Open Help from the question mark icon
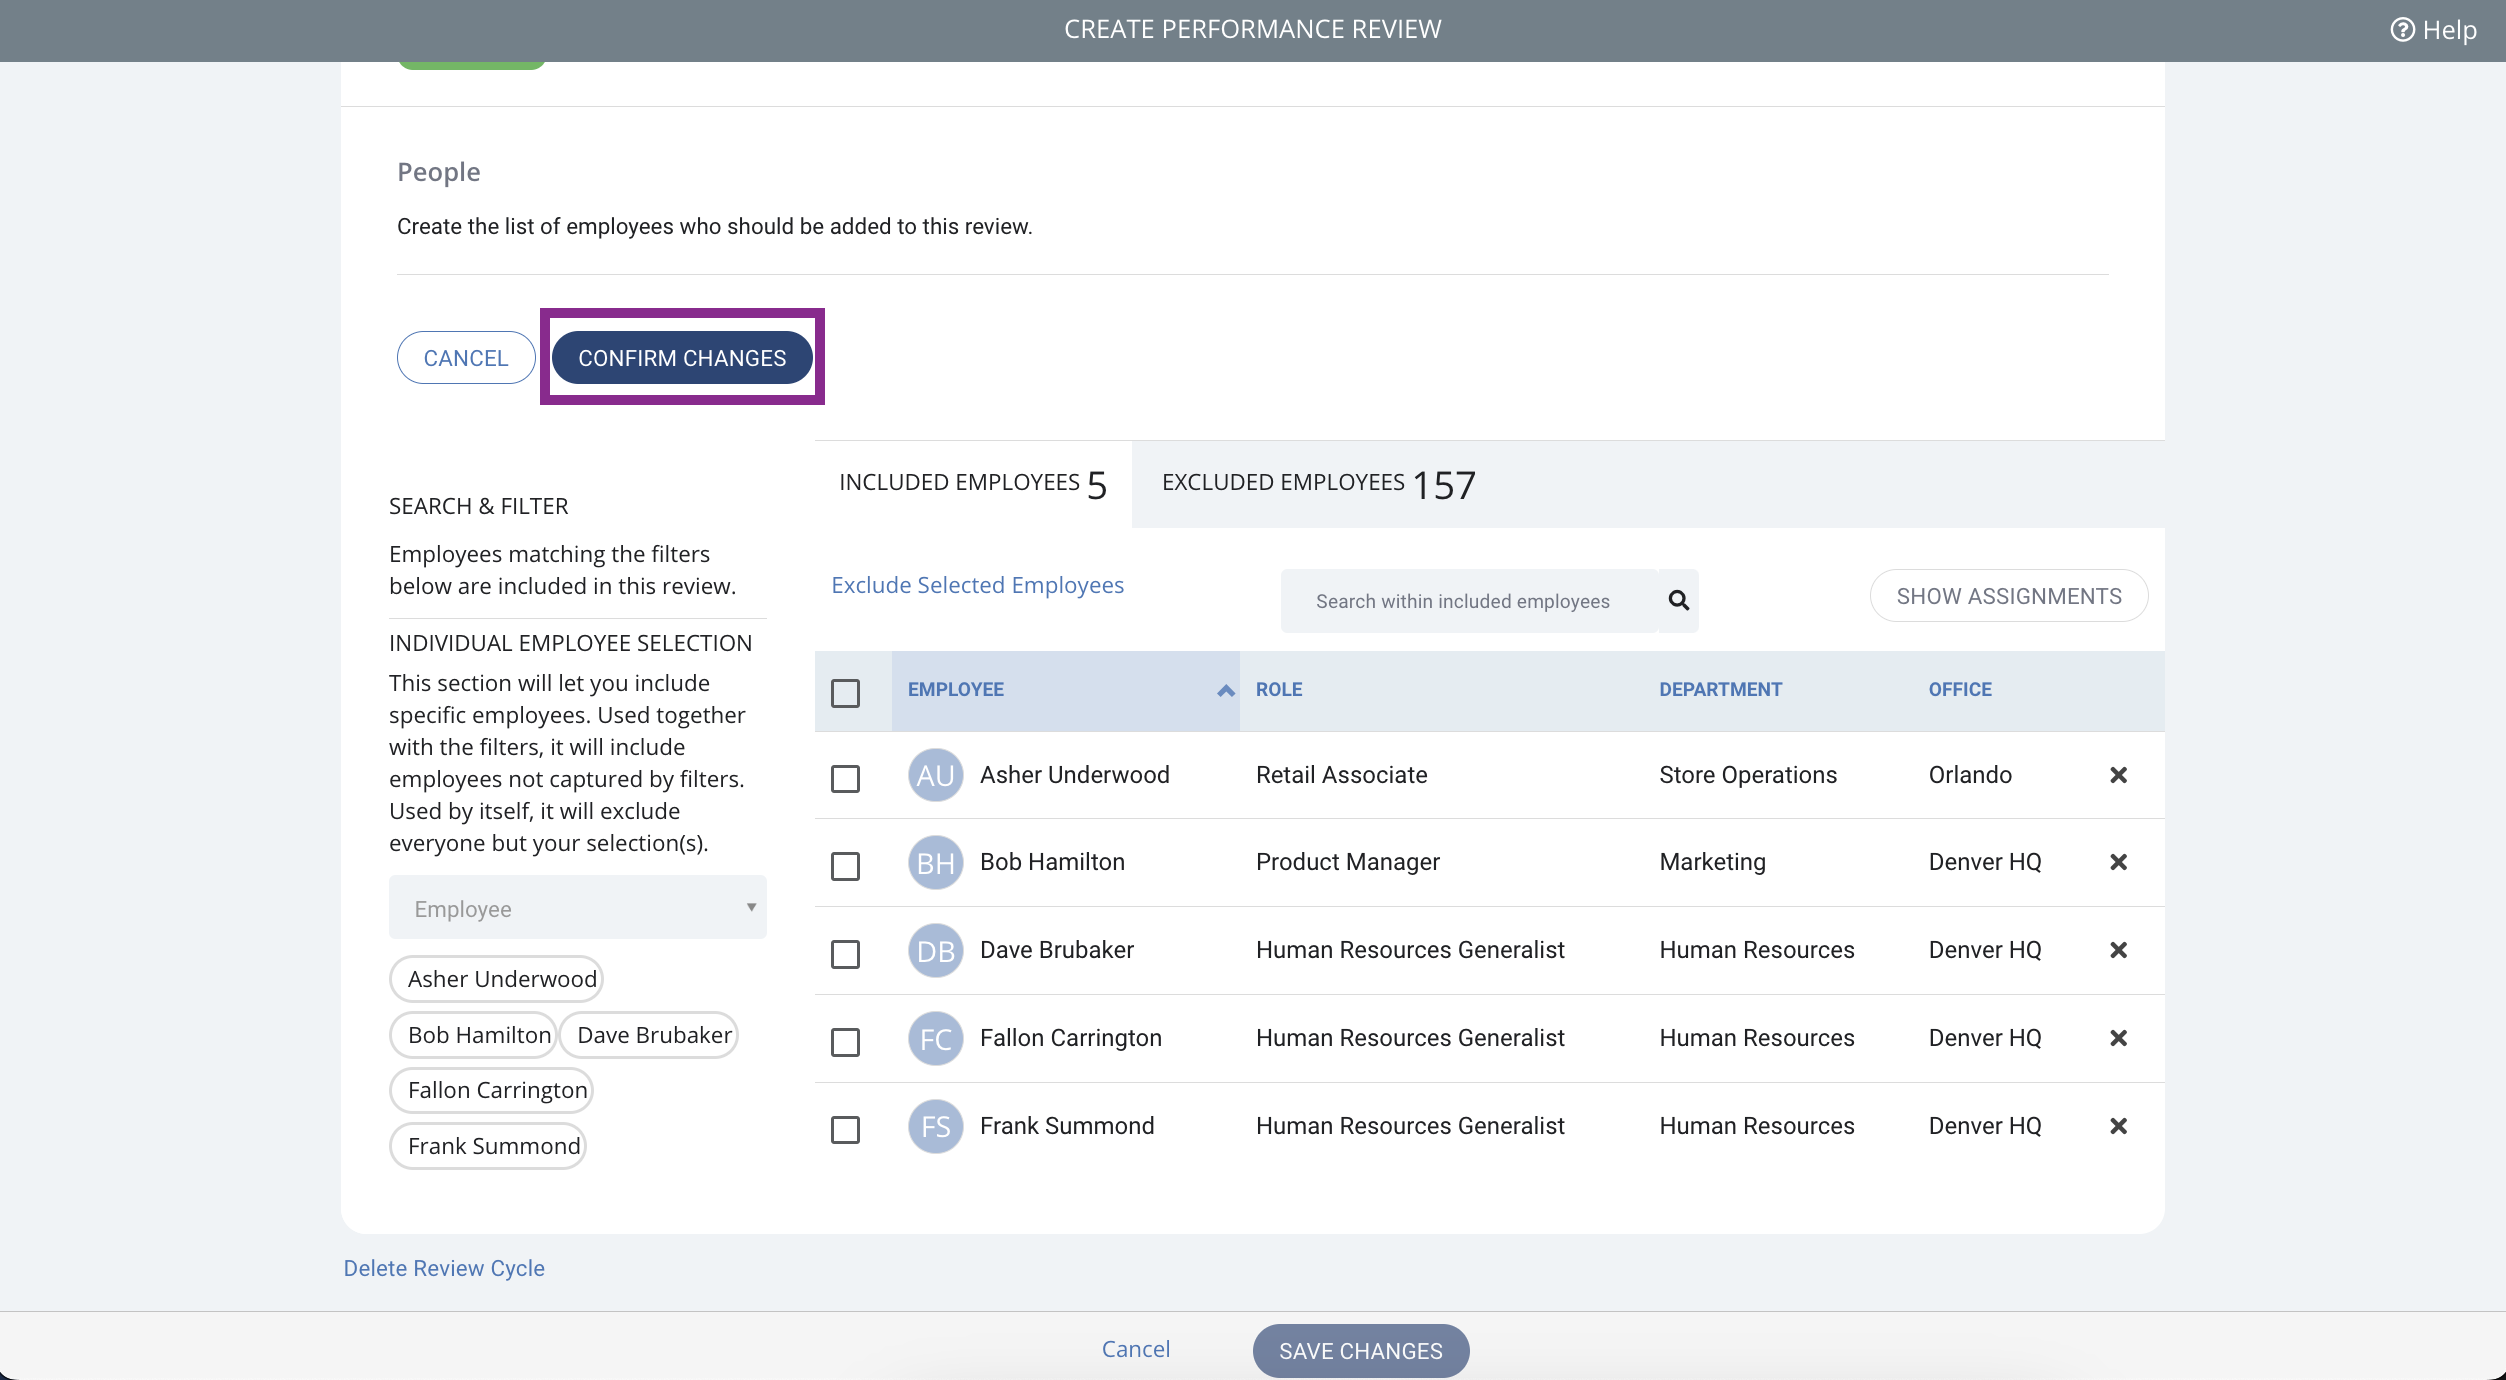This screenshot has width=2506, height=1380. pos(2402,30)
